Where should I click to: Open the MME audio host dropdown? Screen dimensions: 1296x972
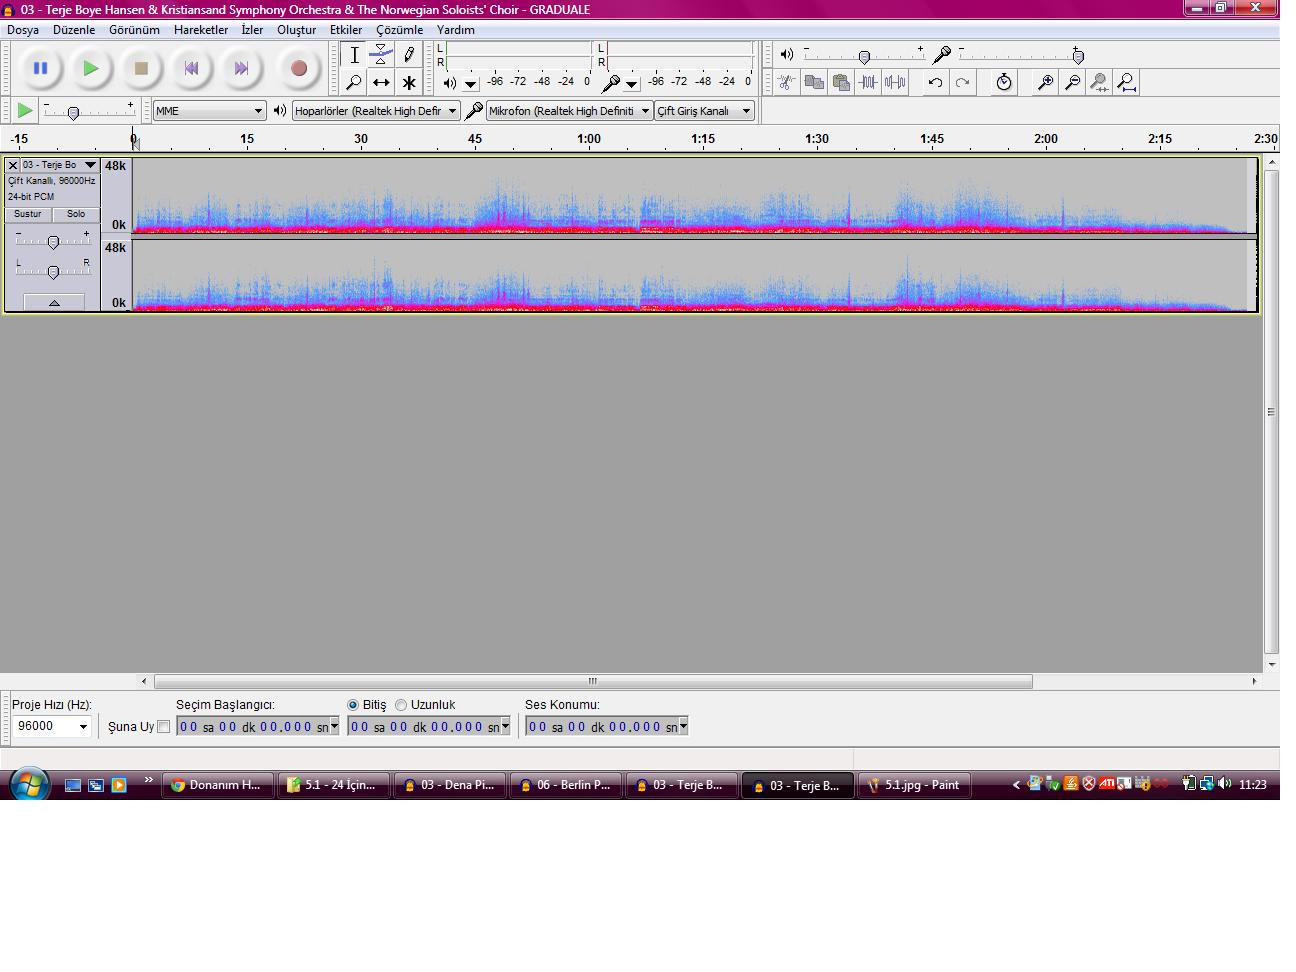209,111
